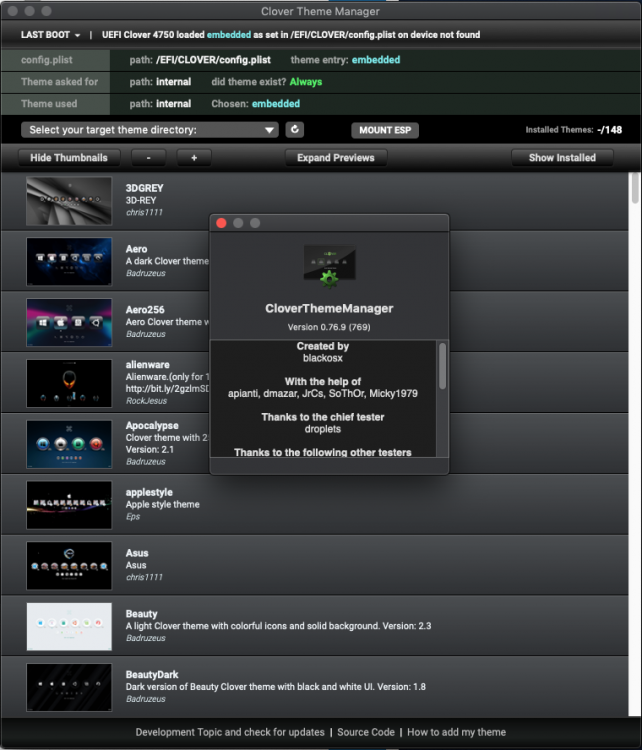This screenshot has width=642, height=750.
Task: Click Eps author name under applestyle
Action: 133,517
